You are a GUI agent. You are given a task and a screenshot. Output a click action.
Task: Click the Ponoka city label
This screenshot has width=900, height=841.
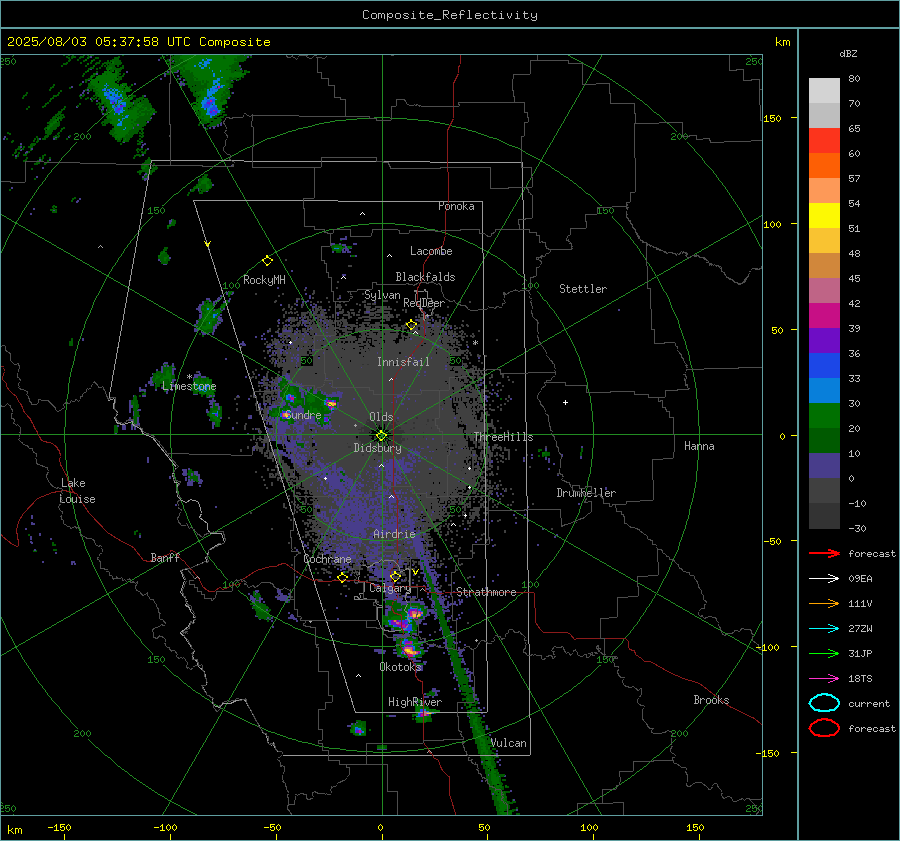456,206
